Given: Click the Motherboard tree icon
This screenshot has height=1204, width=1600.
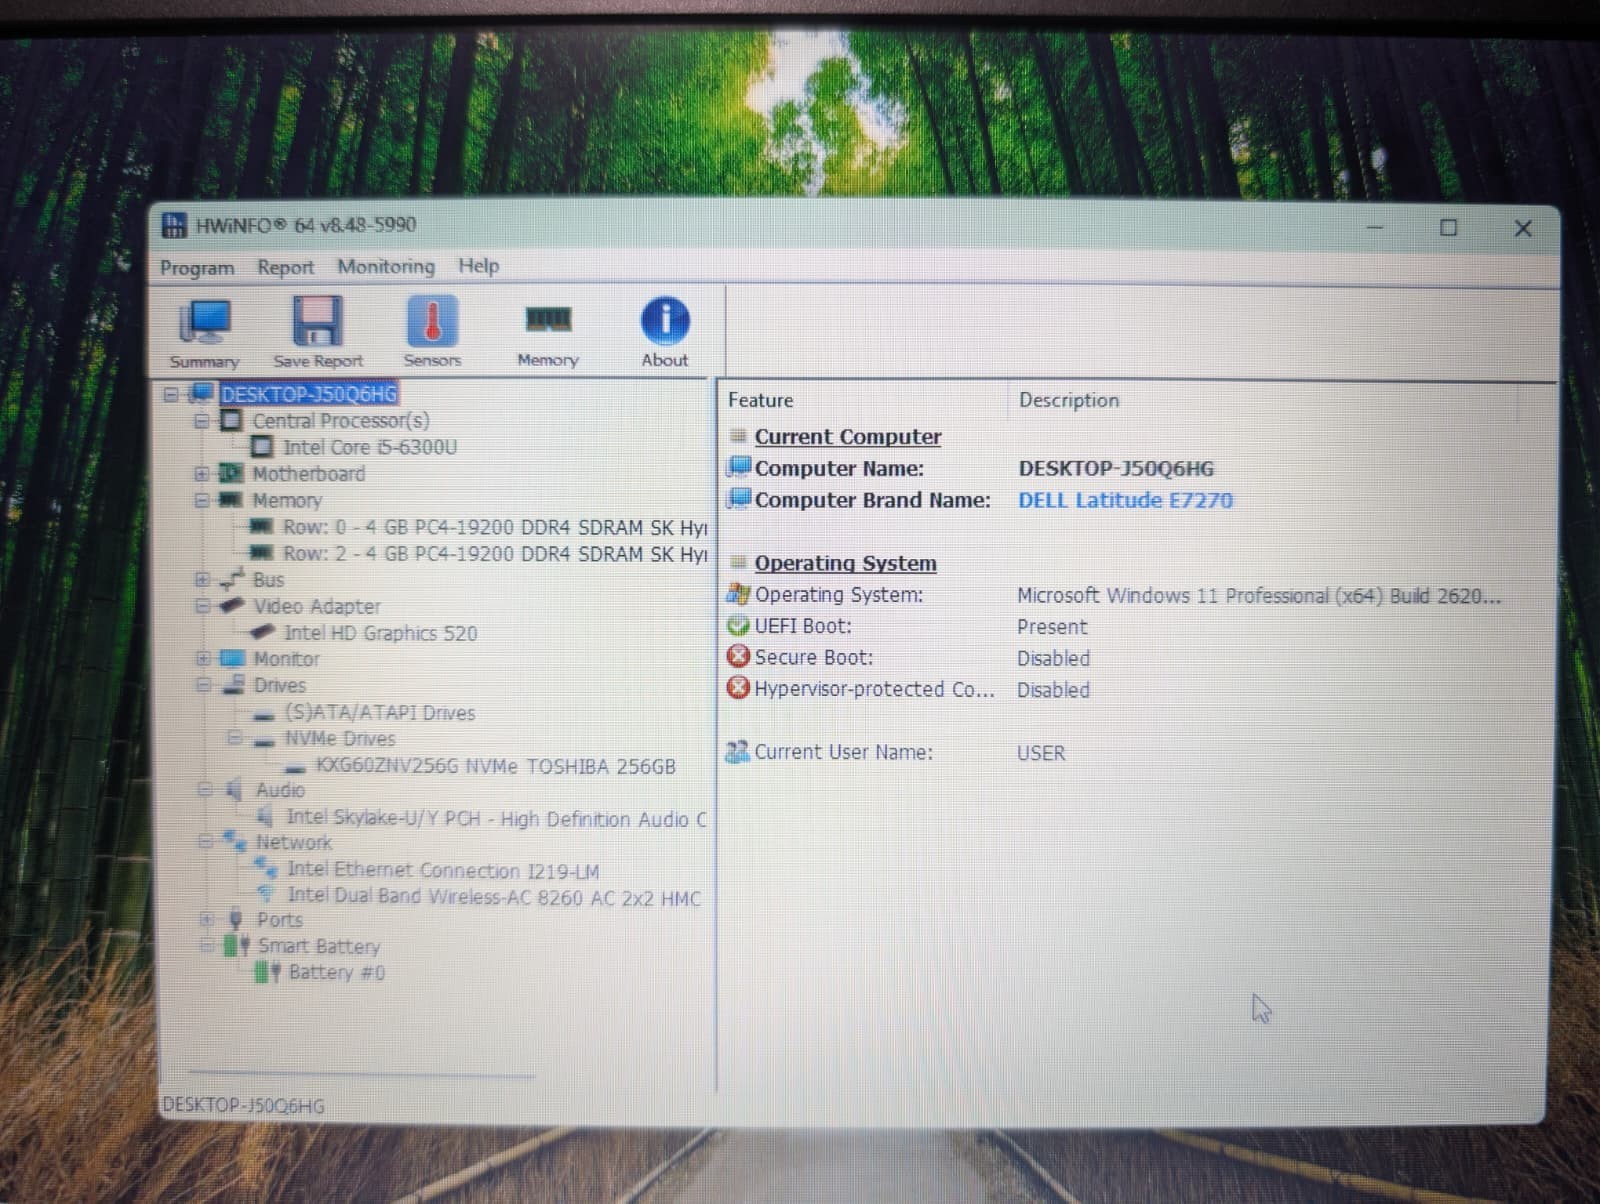Looking at the screenshot, I should tap(231, 473).
